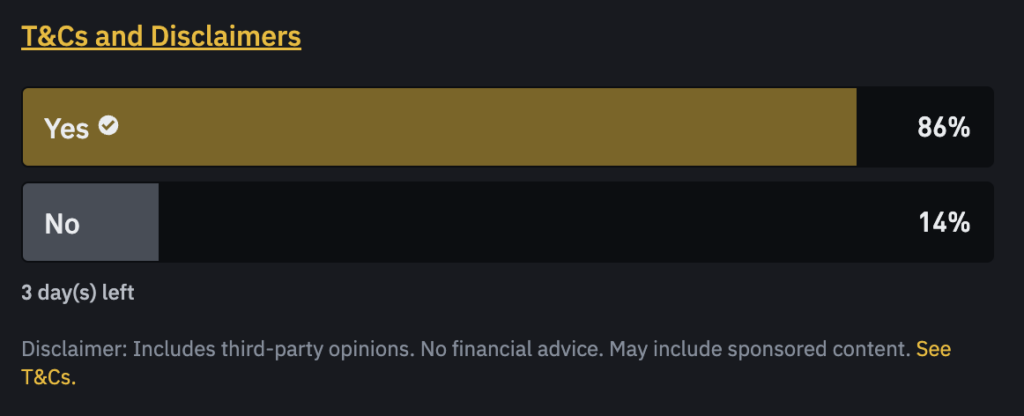
Task: Click the middle of the No poll bar
Action: point(508,222)
